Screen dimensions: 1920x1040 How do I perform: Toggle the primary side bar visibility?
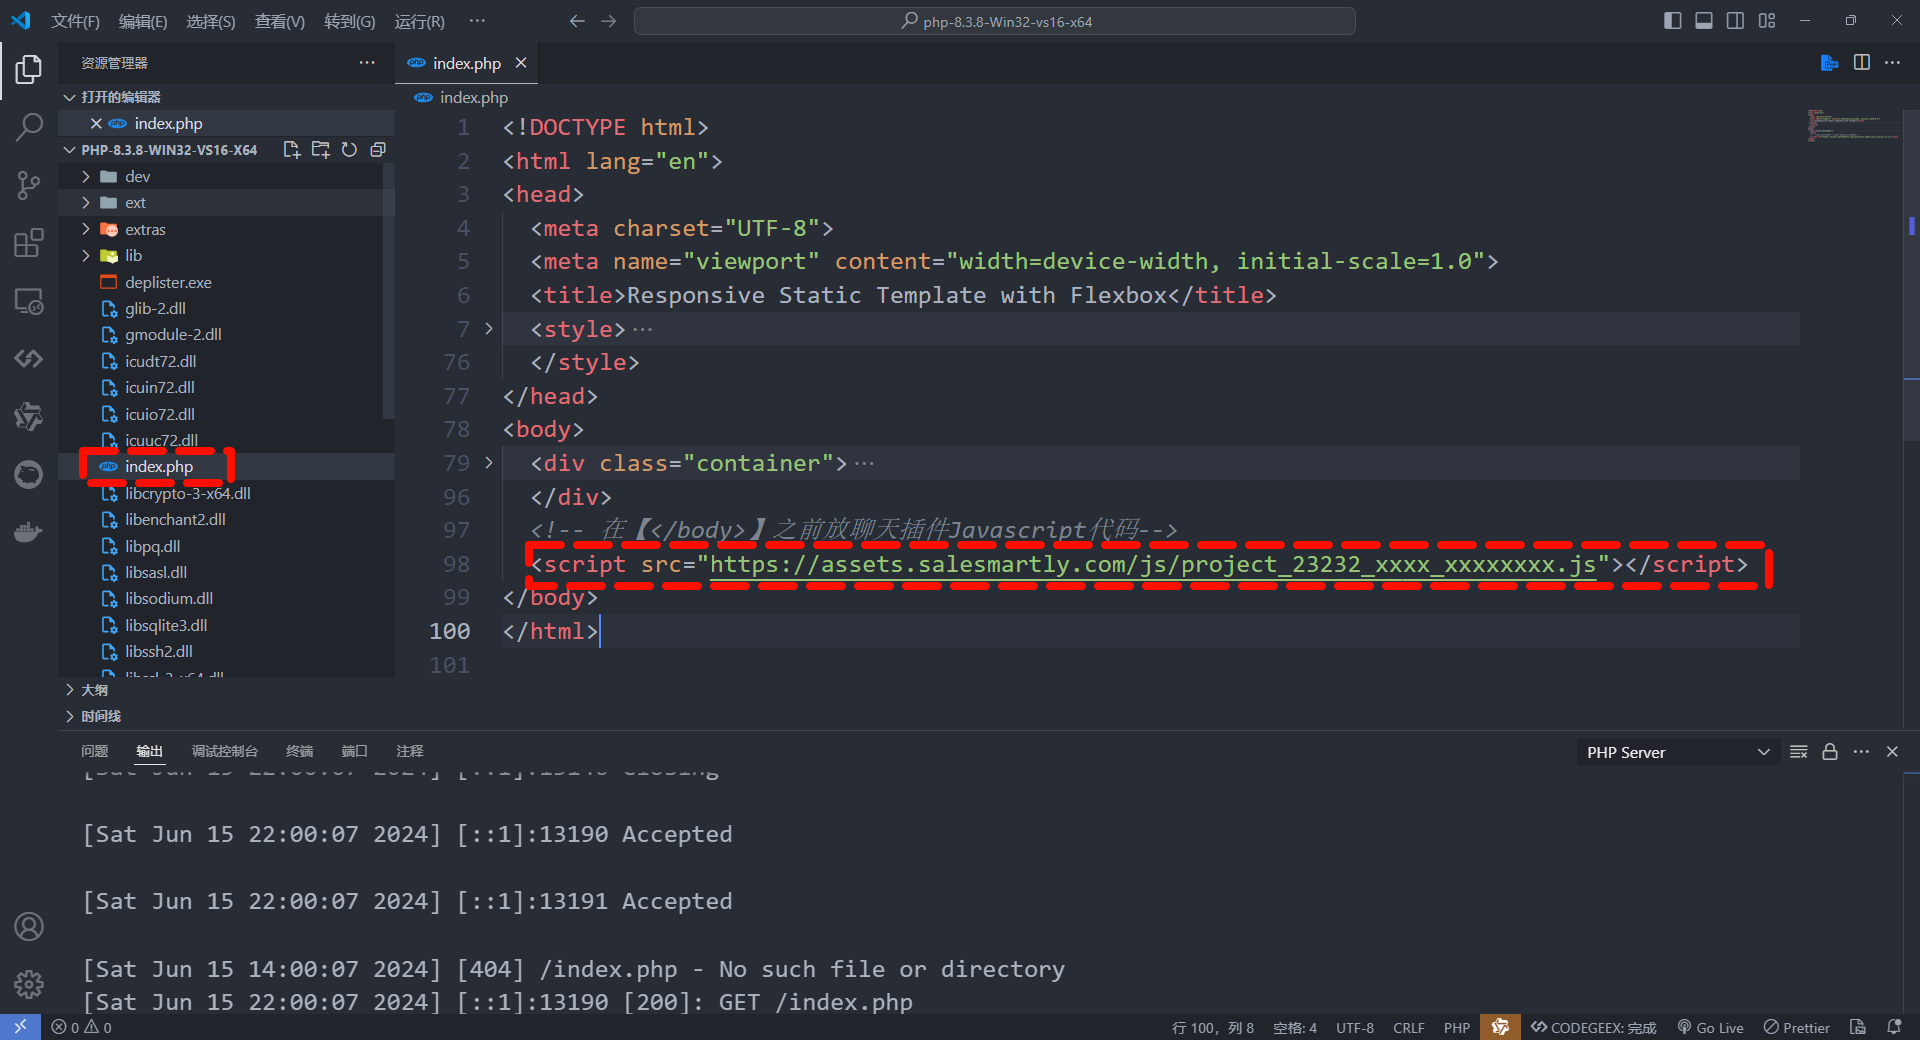[x=1672, y=21]
